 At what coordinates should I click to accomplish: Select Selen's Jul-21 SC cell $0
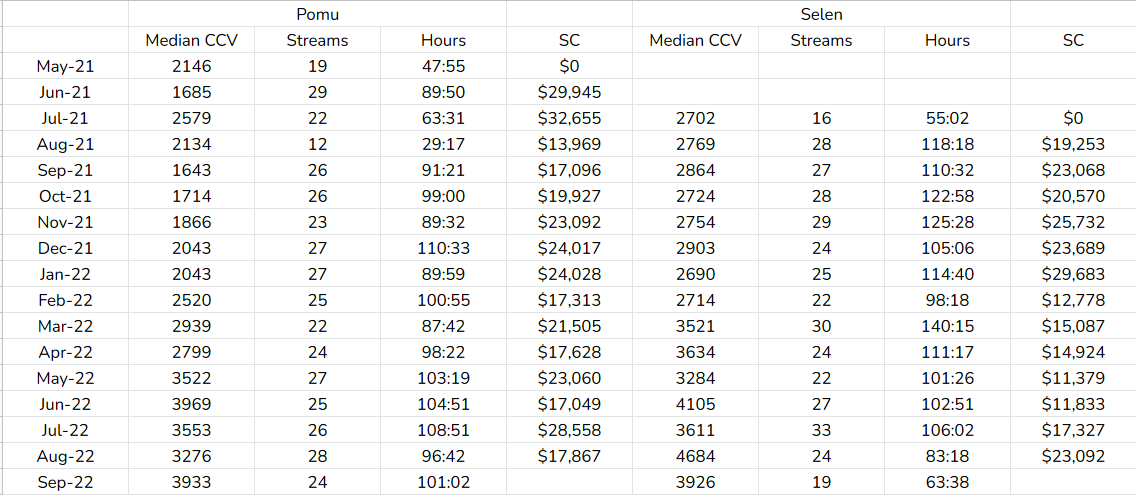1073,119
